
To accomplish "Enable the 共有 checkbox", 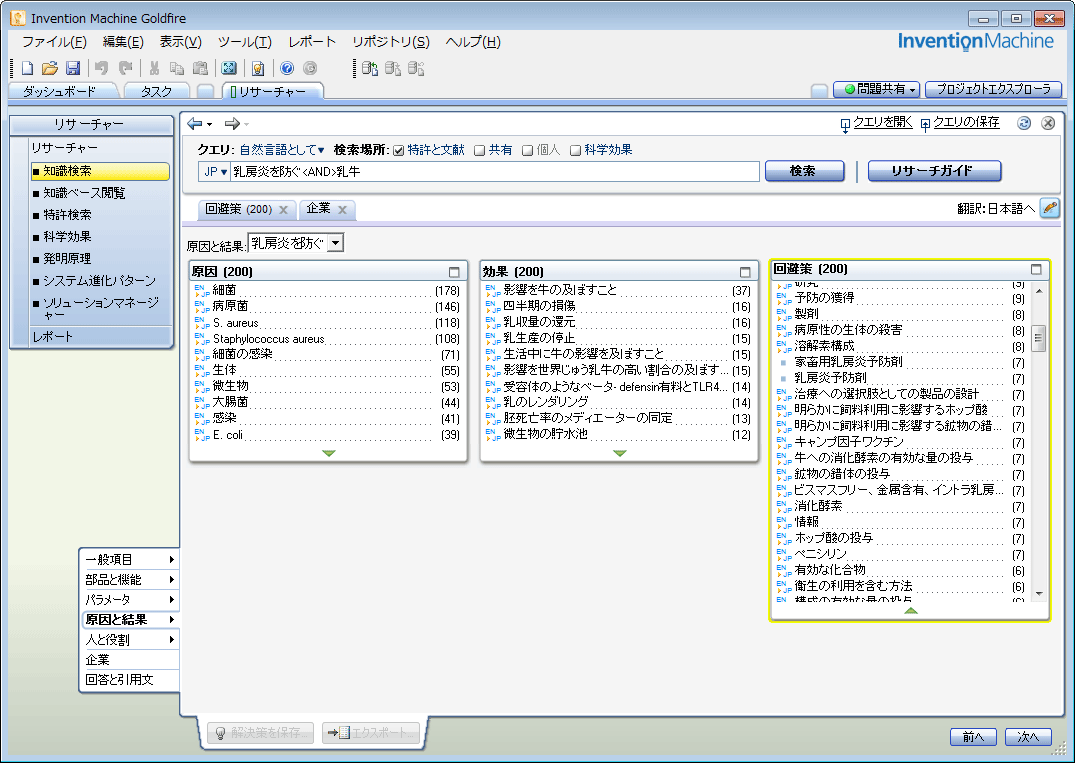I will 480,151.
